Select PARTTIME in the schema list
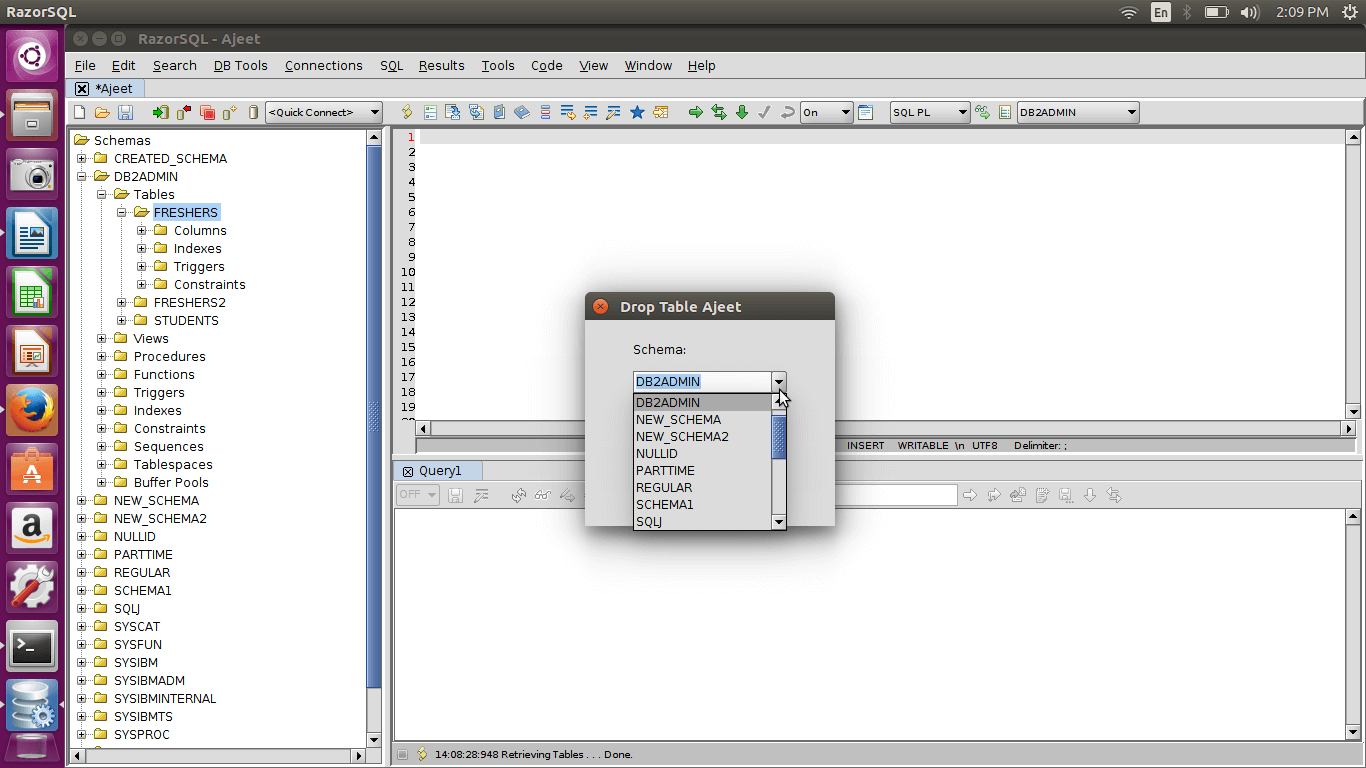1366x768 pixels. click(x=665, y=471)
